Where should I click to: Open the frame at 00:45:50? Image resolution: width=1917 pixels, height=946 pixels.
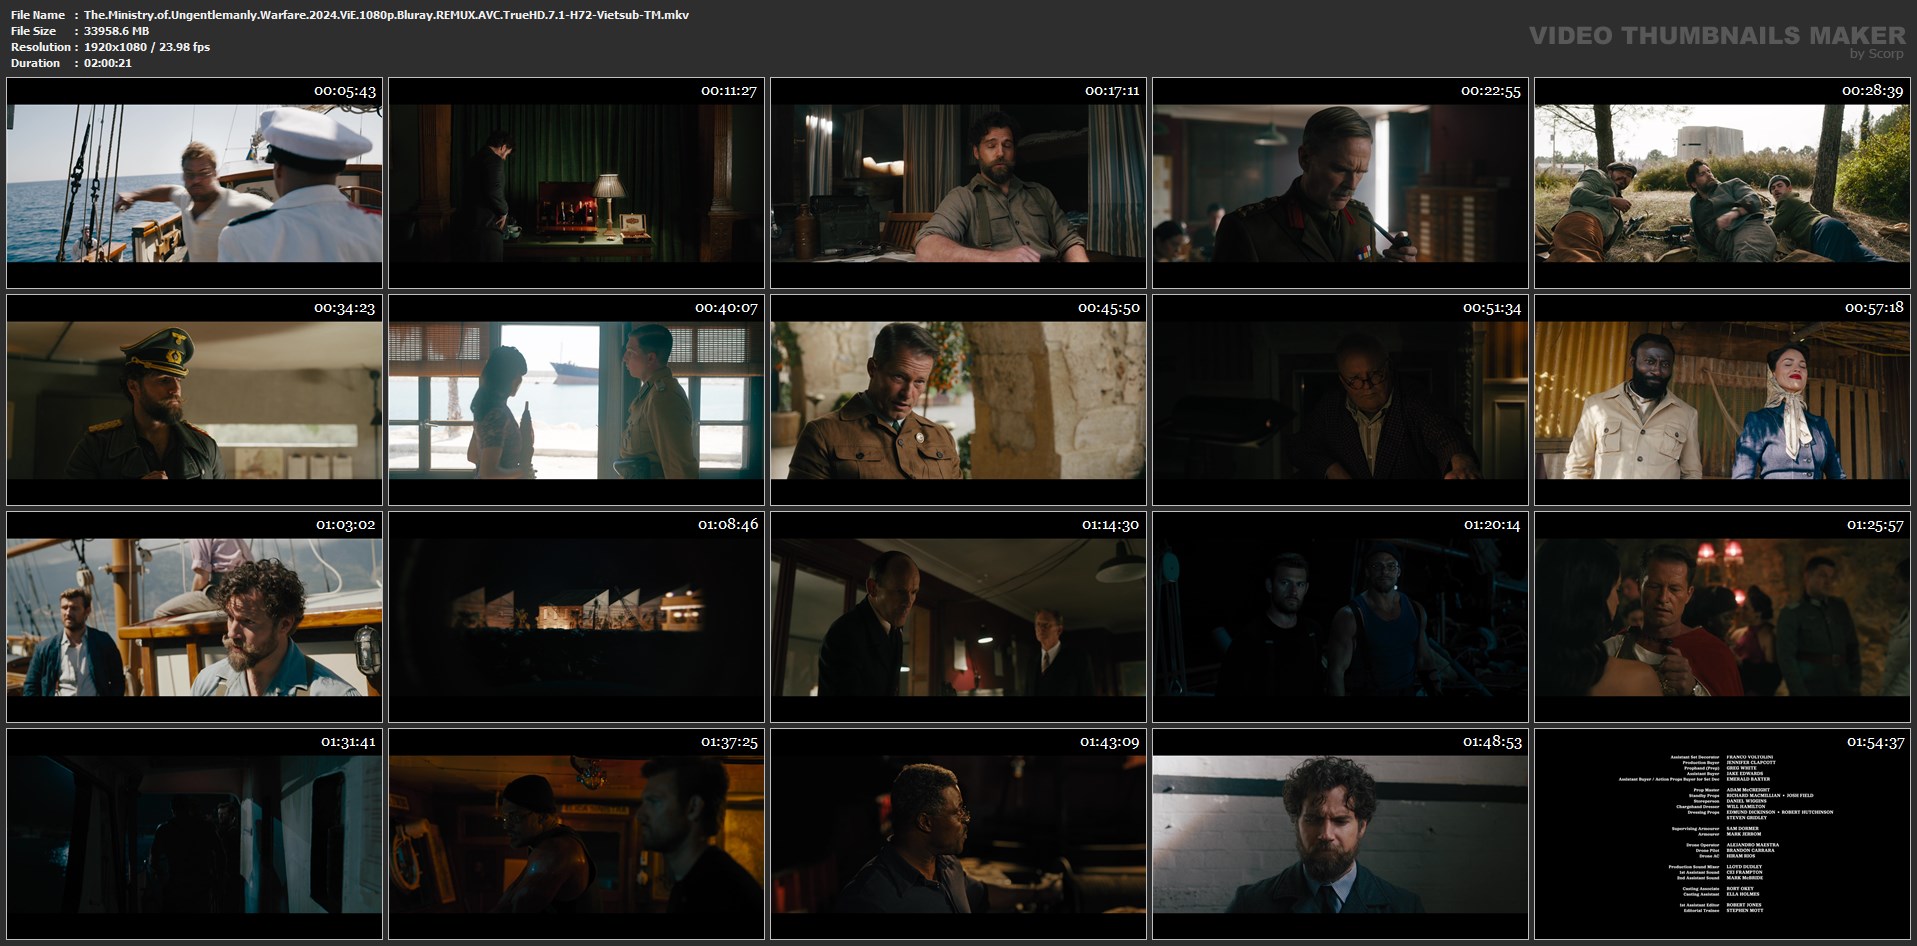pyautogui.click(x=958, y=400)
